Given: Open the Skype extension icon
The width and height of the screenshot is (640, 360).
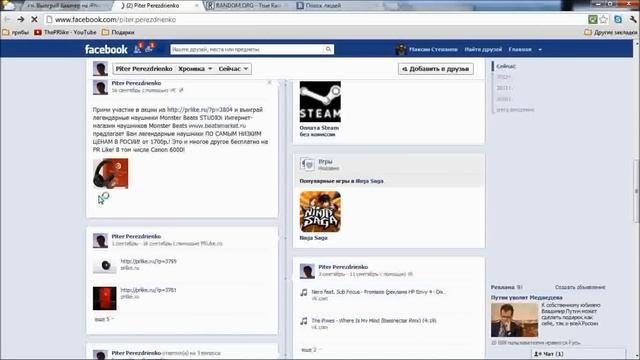Looking at the screenshot, I should (618, 19).
